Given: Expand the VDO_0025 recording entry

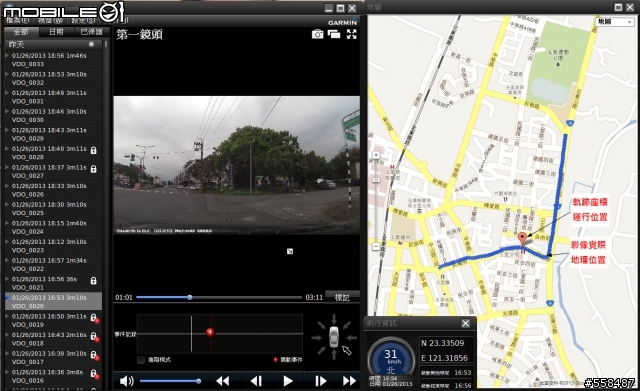Looking at the screenshot, I should point(7,204).
